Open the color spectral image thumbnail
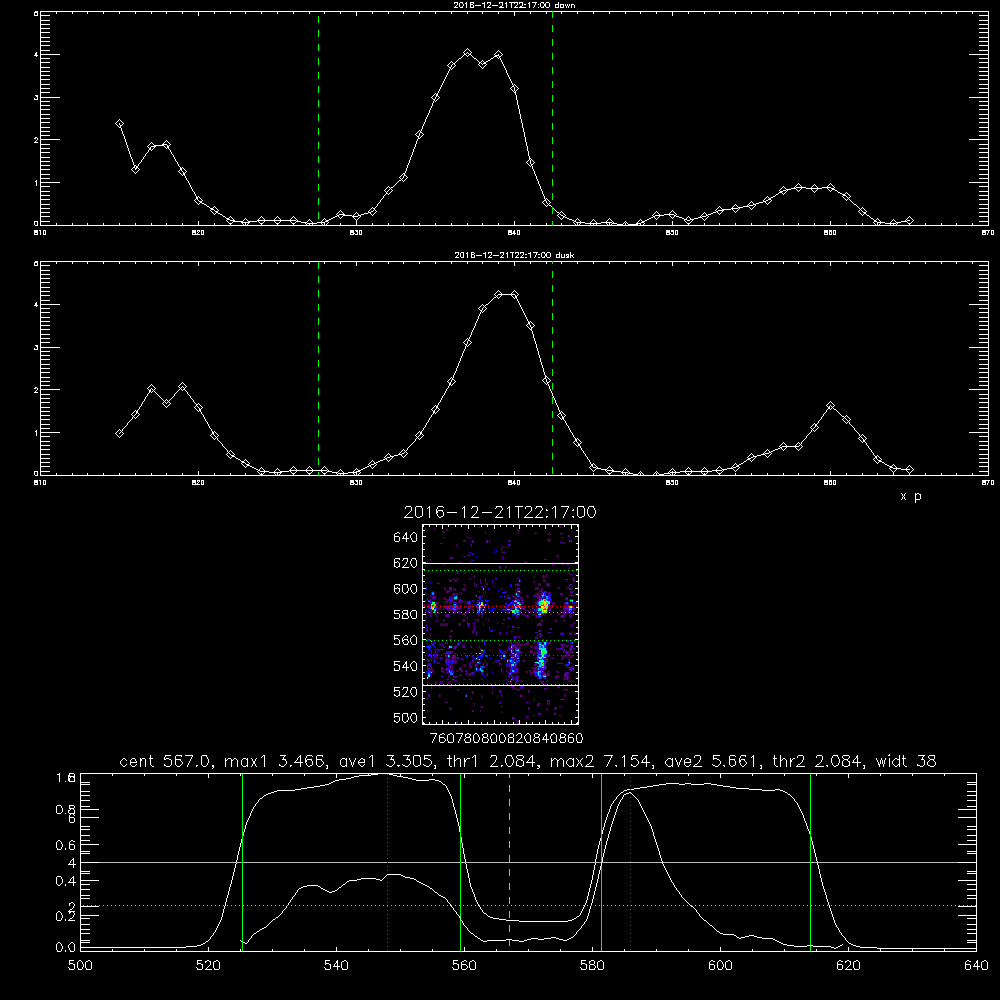Screen dimensions: 1000x1000 [501, 624]
